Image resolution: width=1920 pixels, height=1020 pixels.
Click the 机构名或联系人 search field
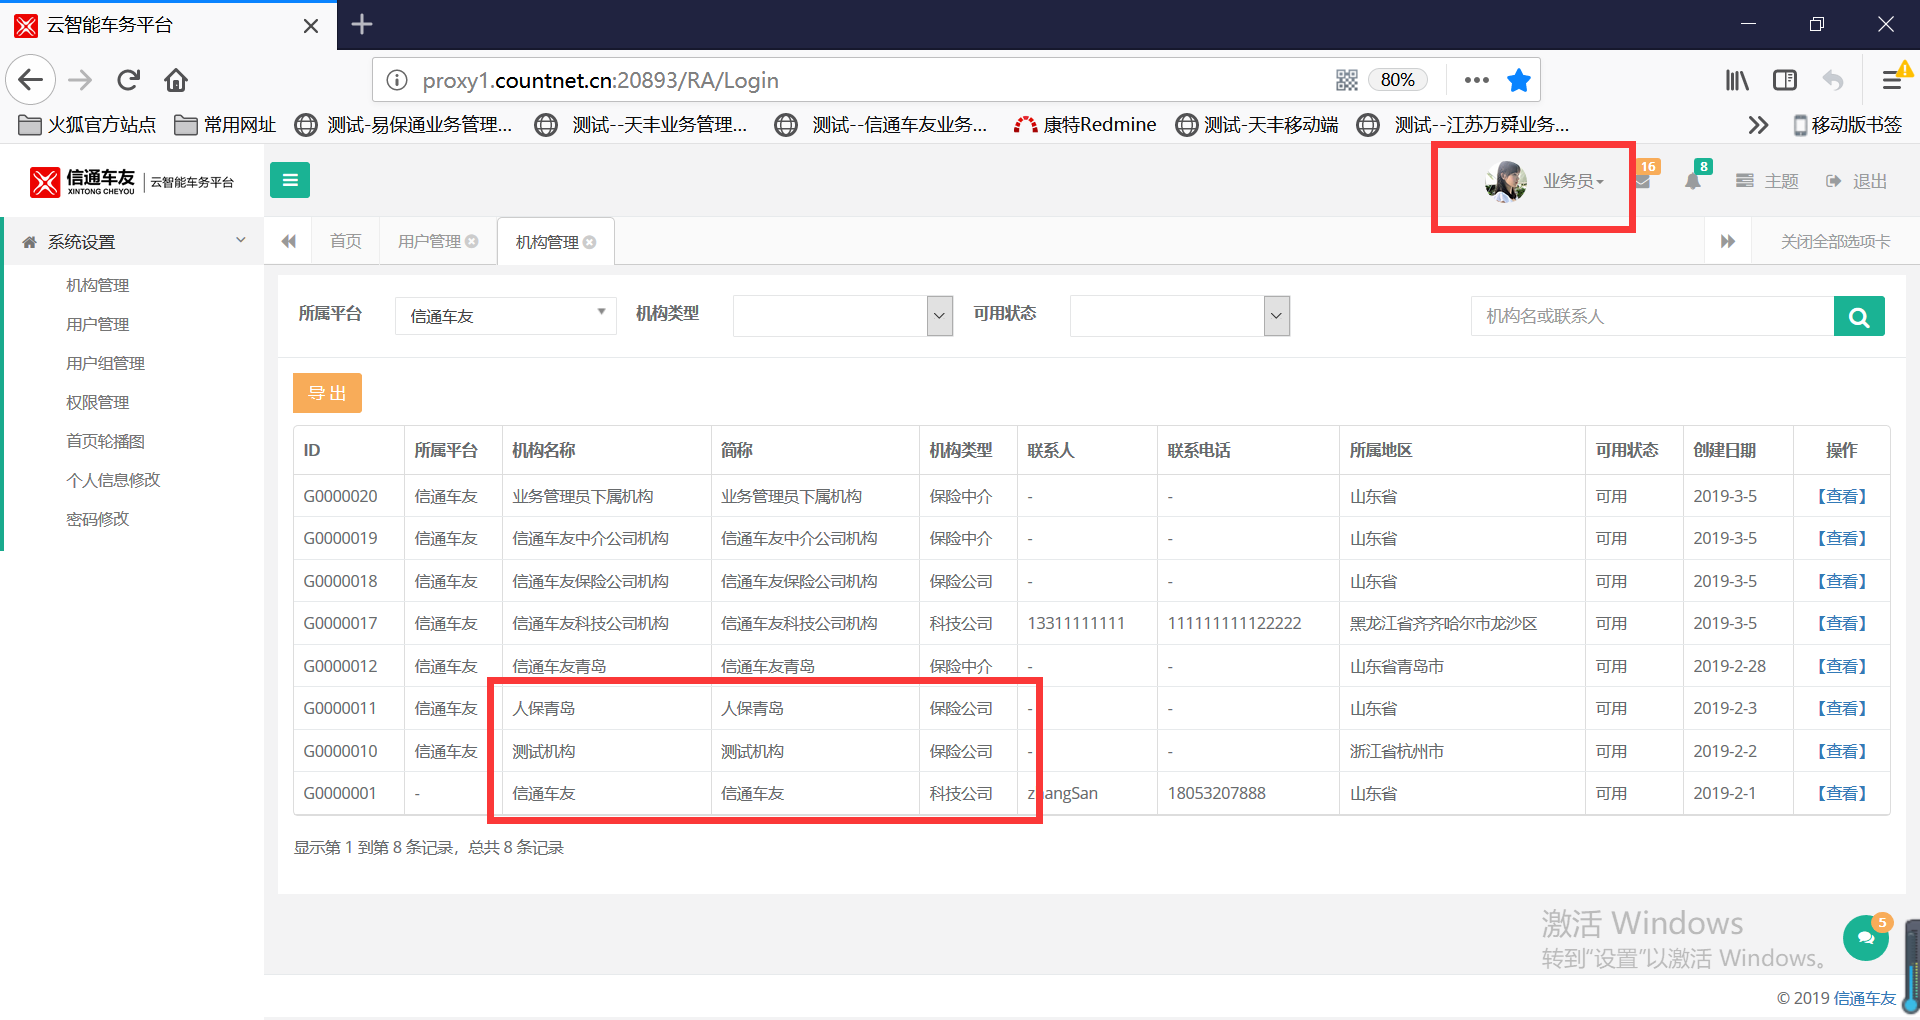(x=1651, y=317)
